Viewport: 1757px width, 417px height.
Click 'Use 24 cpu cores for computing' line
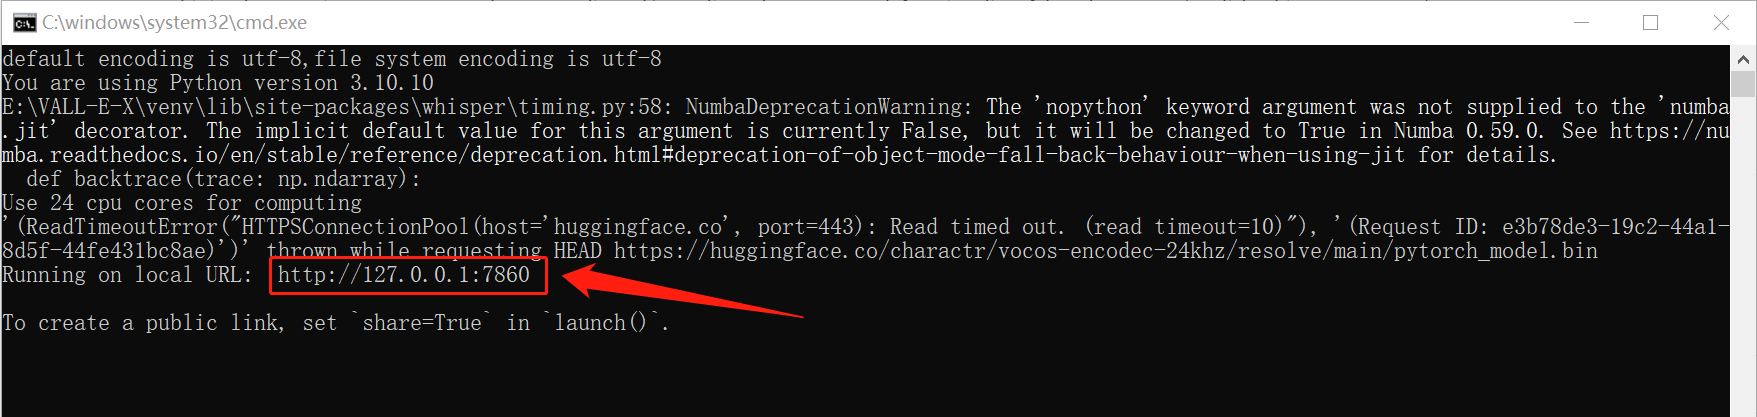tap(182, 203)
